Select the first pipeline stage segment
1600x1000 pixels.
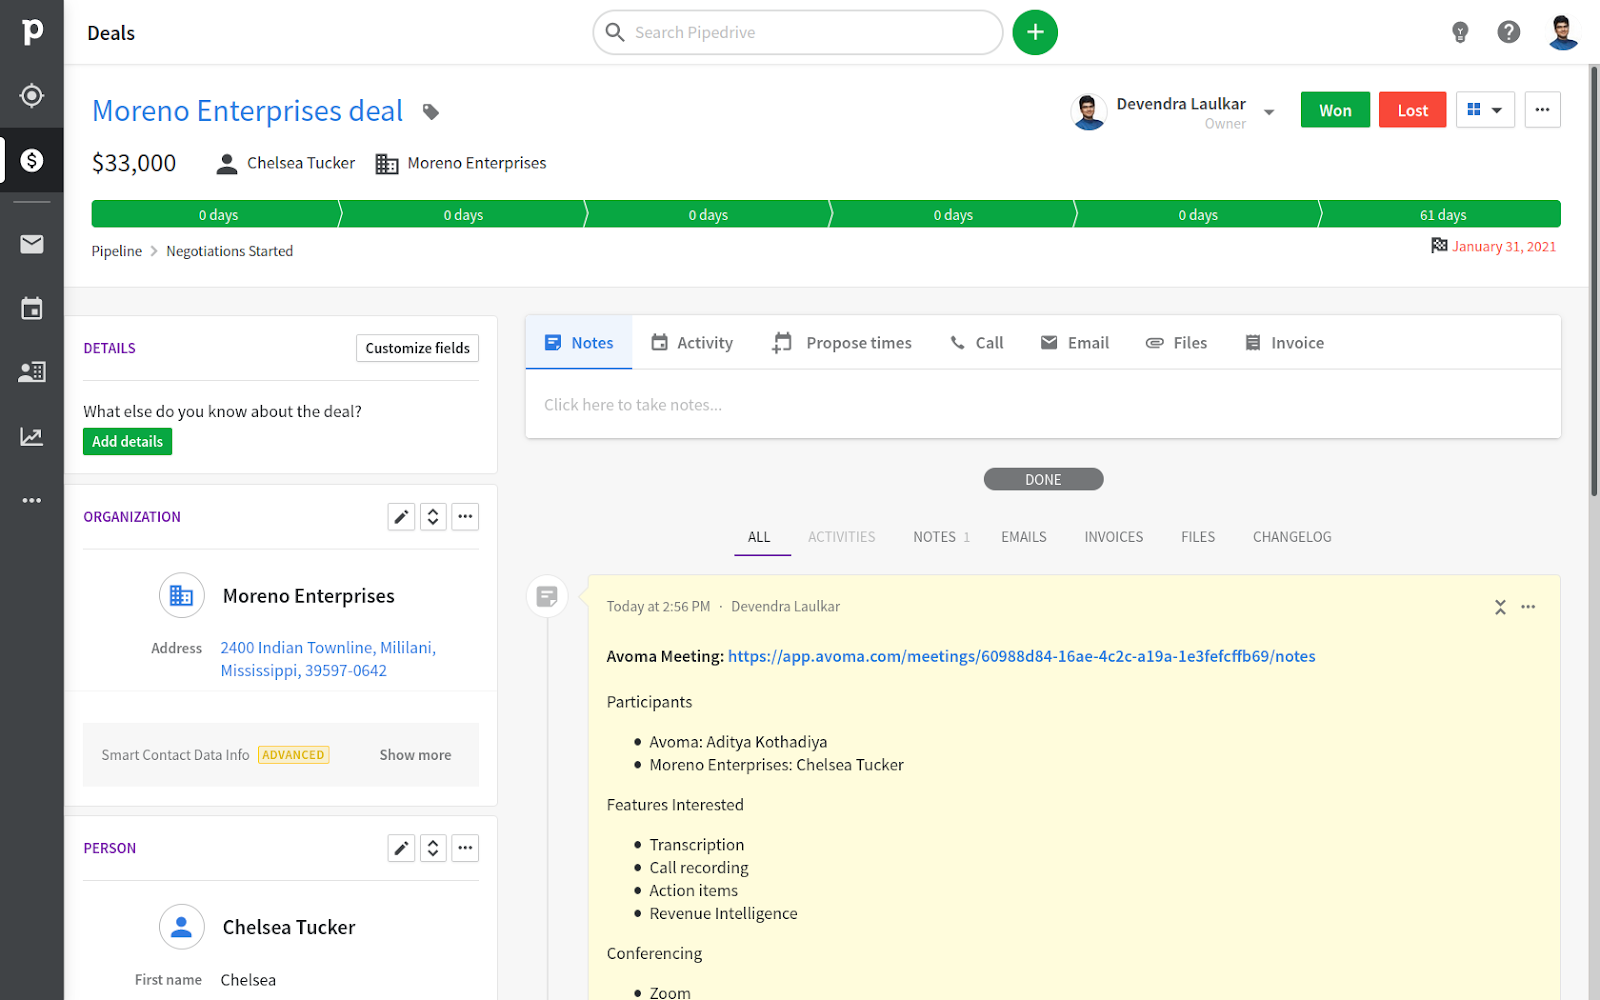tap(217, 214)
